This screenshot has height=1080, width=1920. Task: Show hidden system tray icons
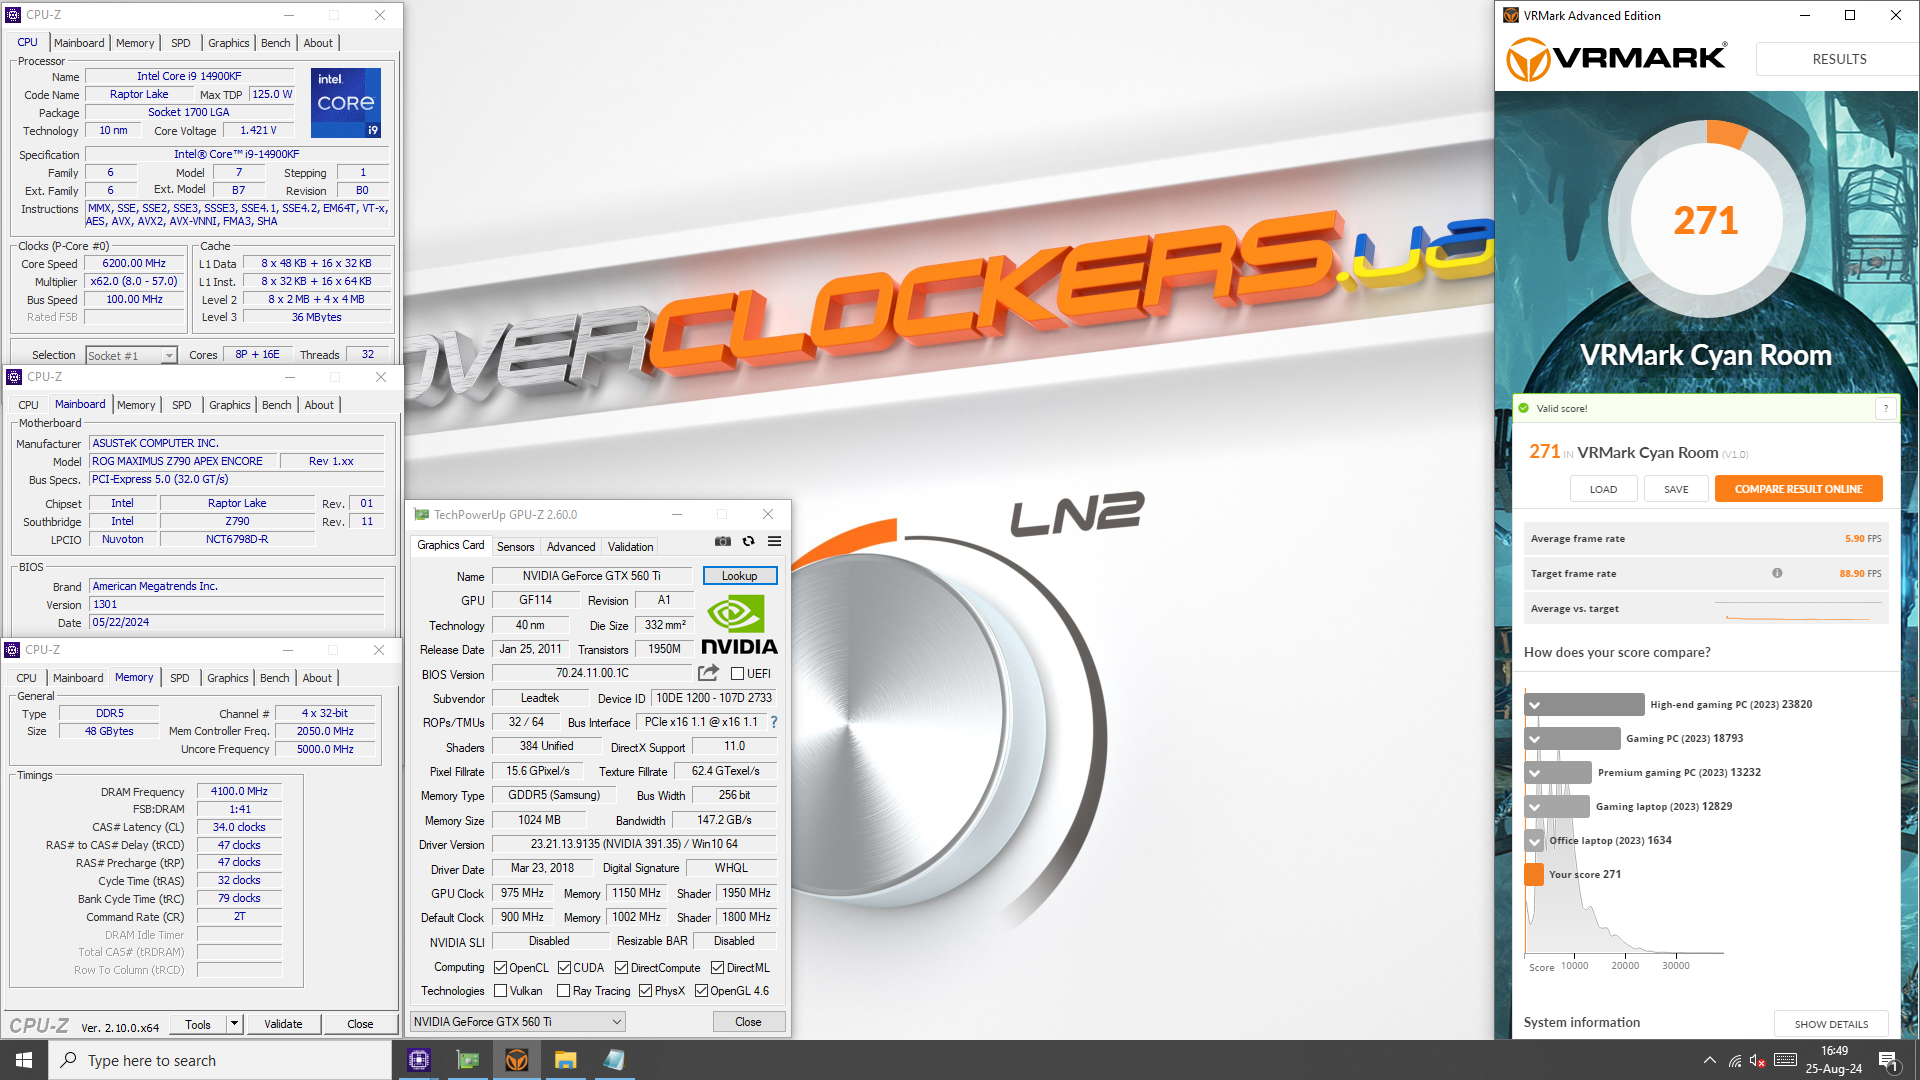point(1709,1060)
